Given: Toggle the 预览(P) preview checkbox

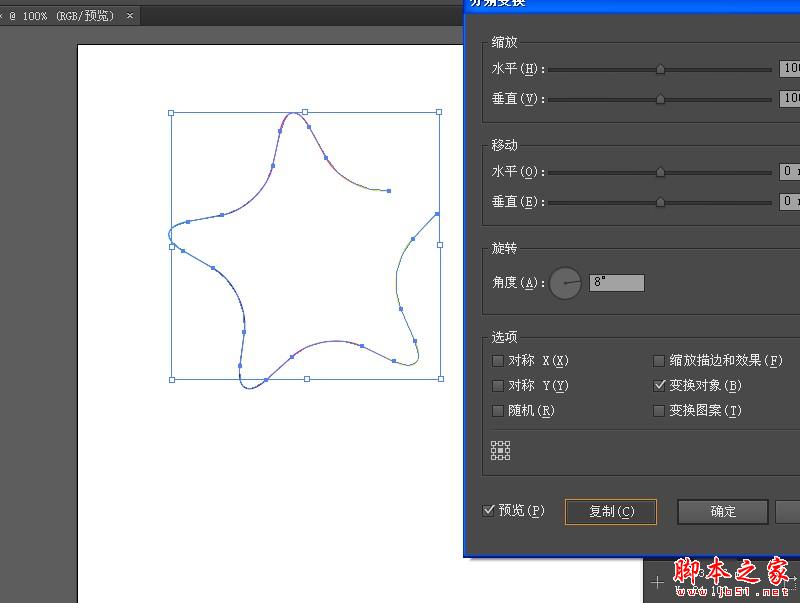Looking at the screenshot, I should tap(488, 510).
